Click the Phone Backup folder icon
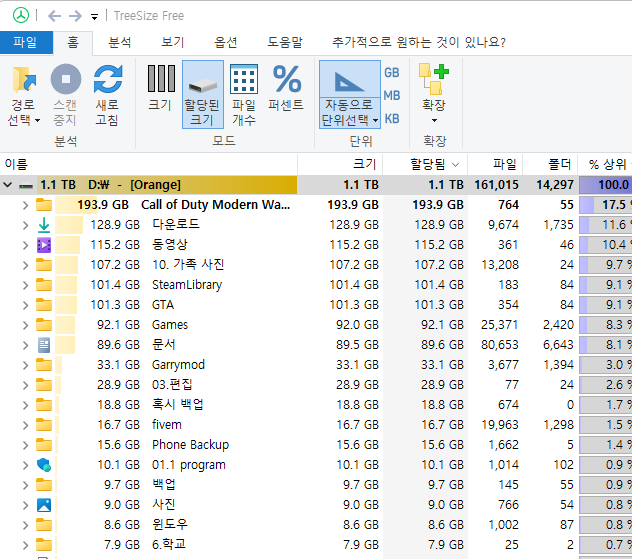Screen dimensions: 632x559 (44, 445)
